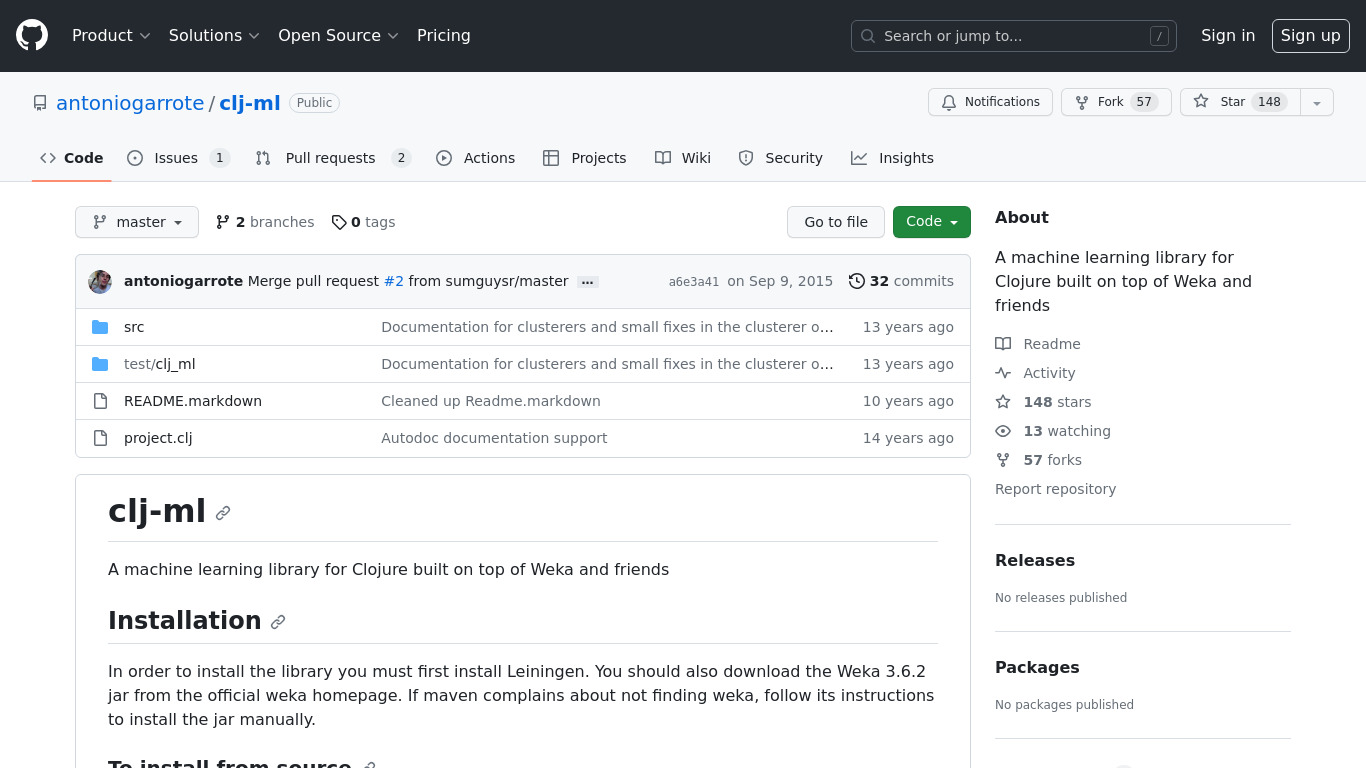Screen dimensions: 1366x768
Task: Click the Projects table icon
Action: click(x=551, y=158)
